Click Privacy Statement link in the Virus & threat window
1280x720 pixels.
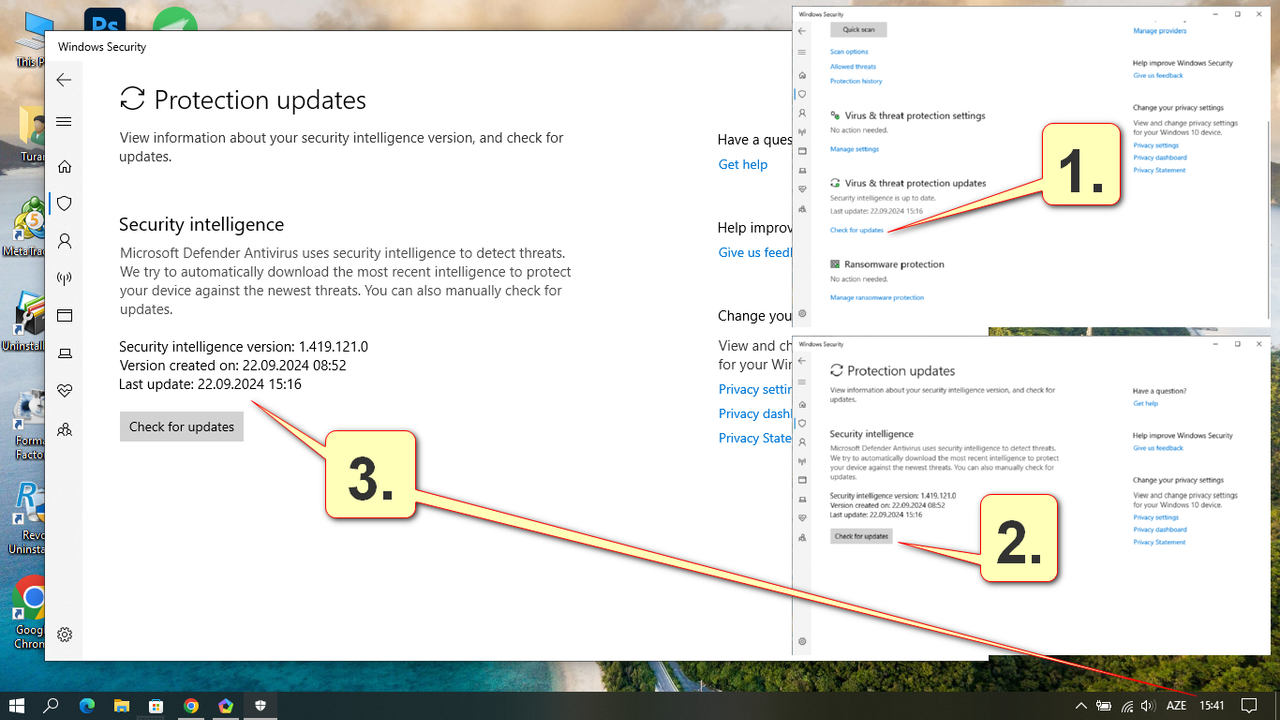[x=1159, y=170]
